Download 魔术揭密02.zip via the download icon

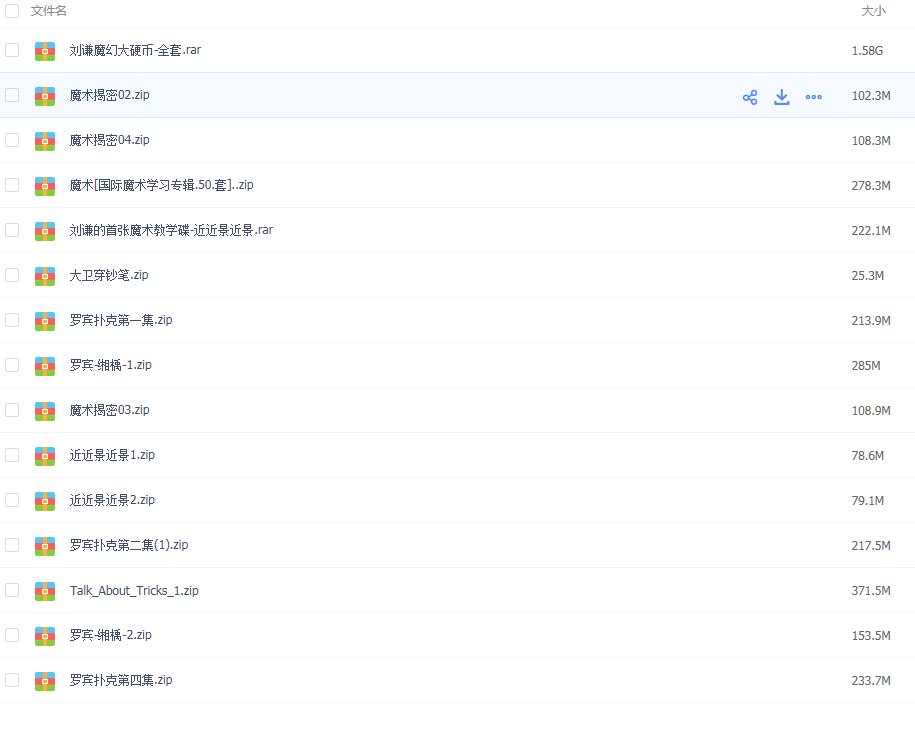(781, 97)
